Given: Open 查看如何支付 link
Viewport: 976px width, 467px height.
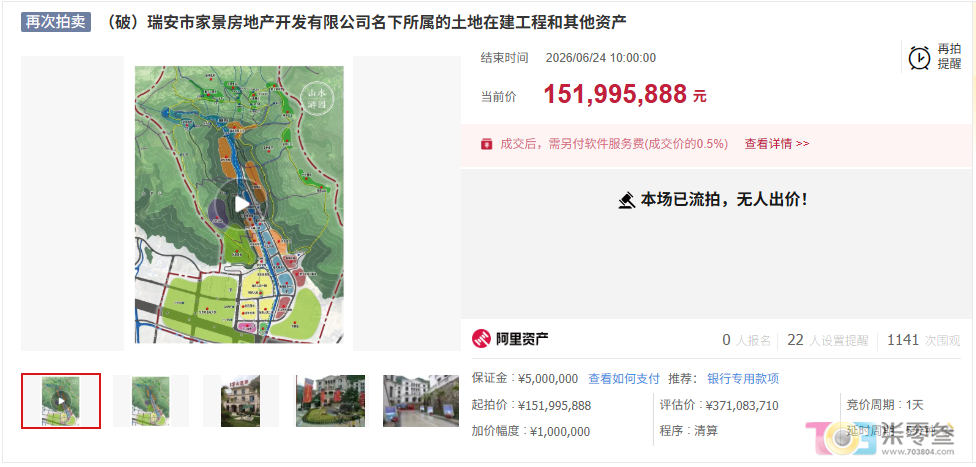Looking at the screenshot, I should [624, 379].
